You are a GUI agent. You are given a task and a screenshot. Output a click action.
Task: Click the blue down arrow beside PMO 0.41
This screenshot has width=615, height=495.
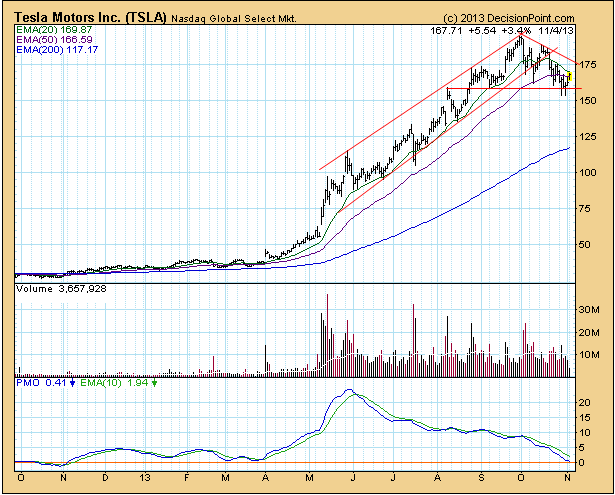pos(71,383)
